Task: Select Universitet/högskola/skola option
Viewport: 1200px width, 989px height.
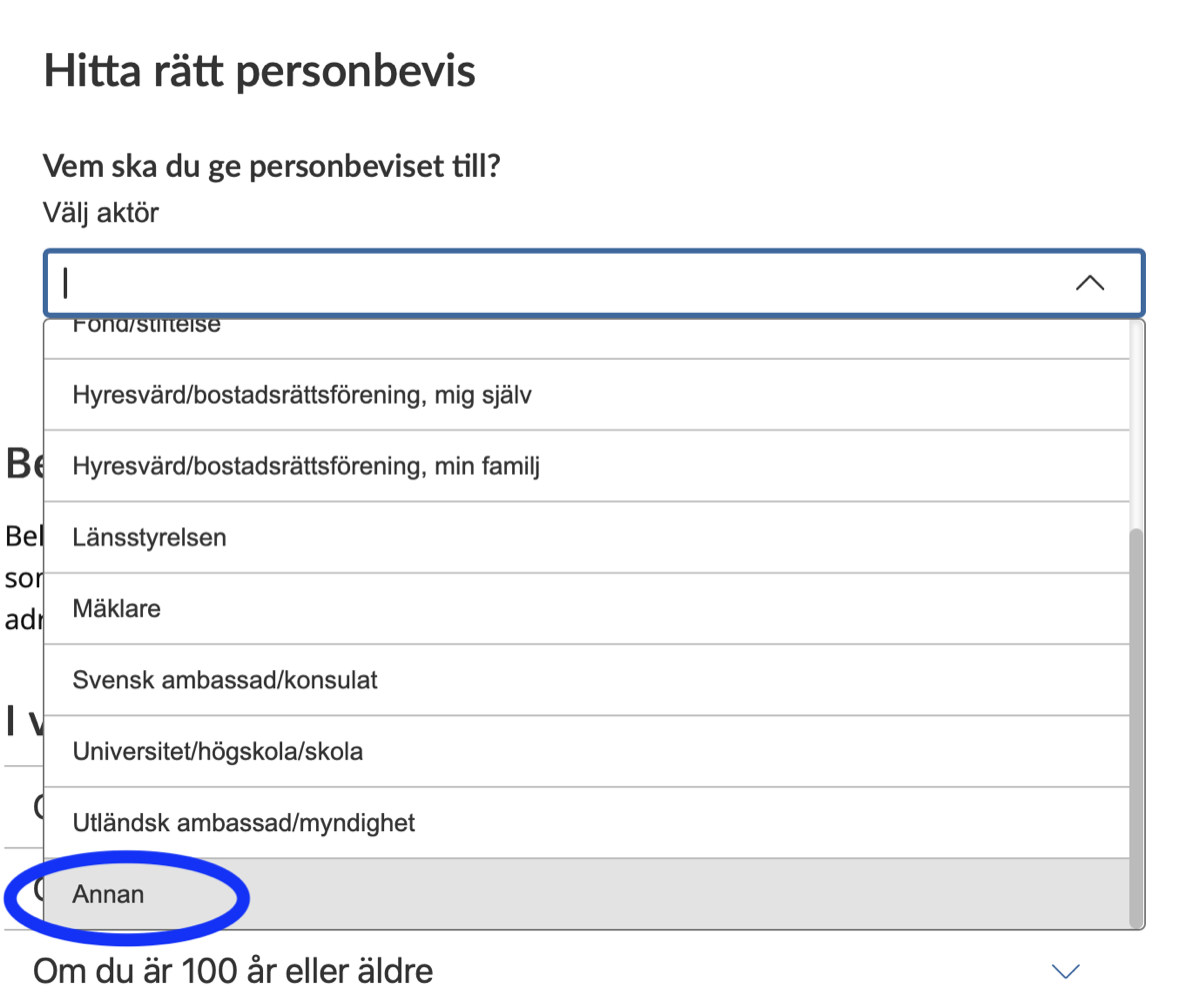Action: point(586,751)
